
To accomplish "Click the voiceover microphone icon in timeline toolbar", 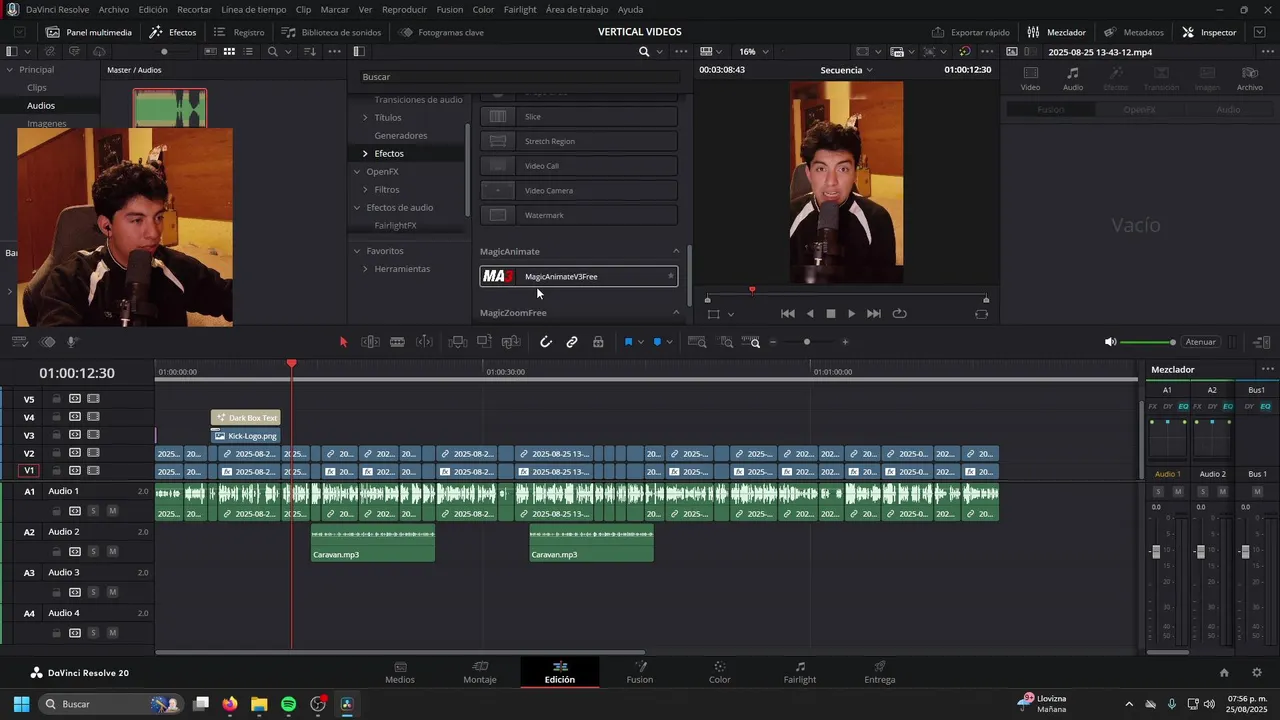I will click(x=72, y=342).
